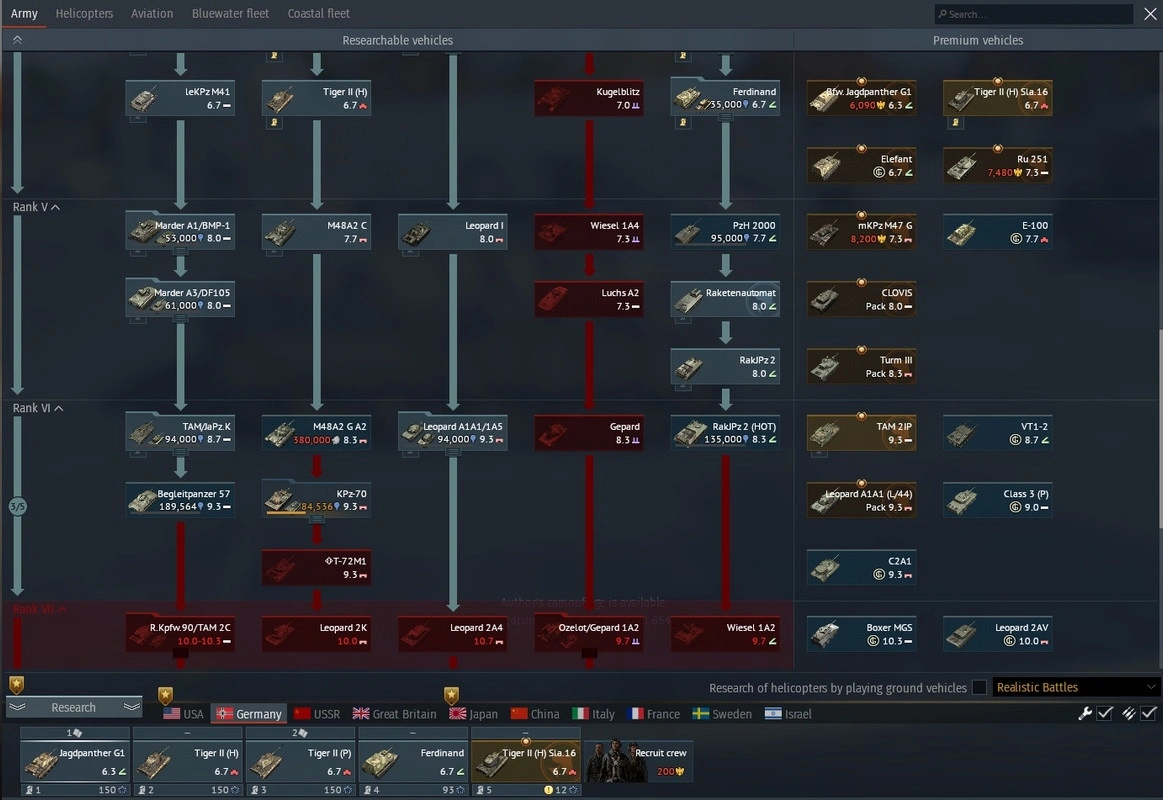This screenshot has height=800, width=1163.
Task: Select the Germany nation flag
Action: [249, 714]
